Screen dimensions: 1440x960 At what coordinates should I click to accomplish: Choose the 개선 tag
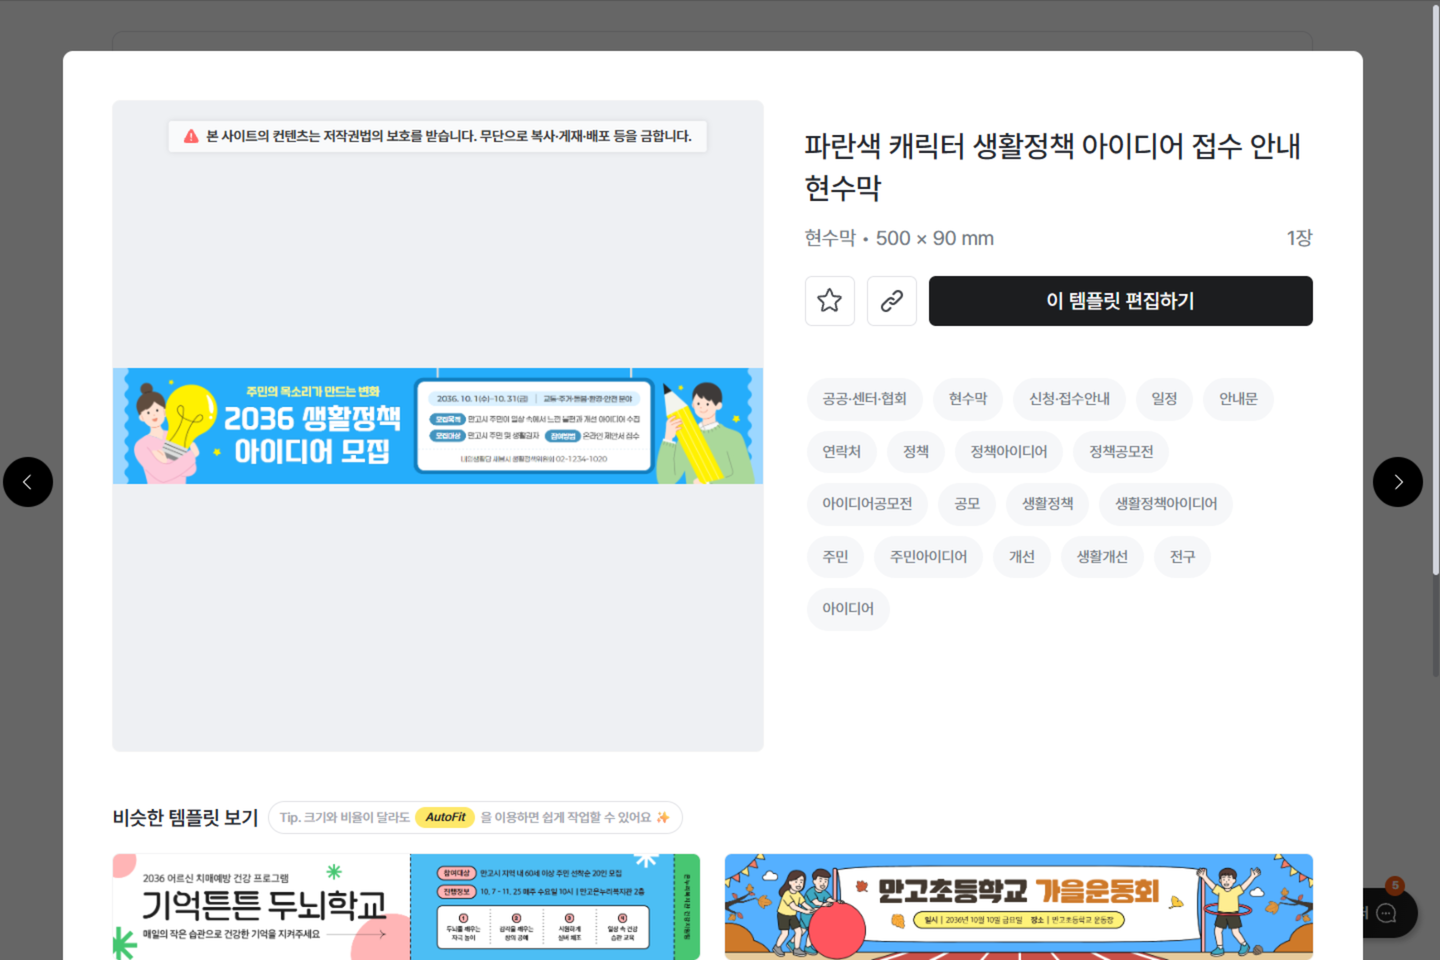[x=1022, y=557]
